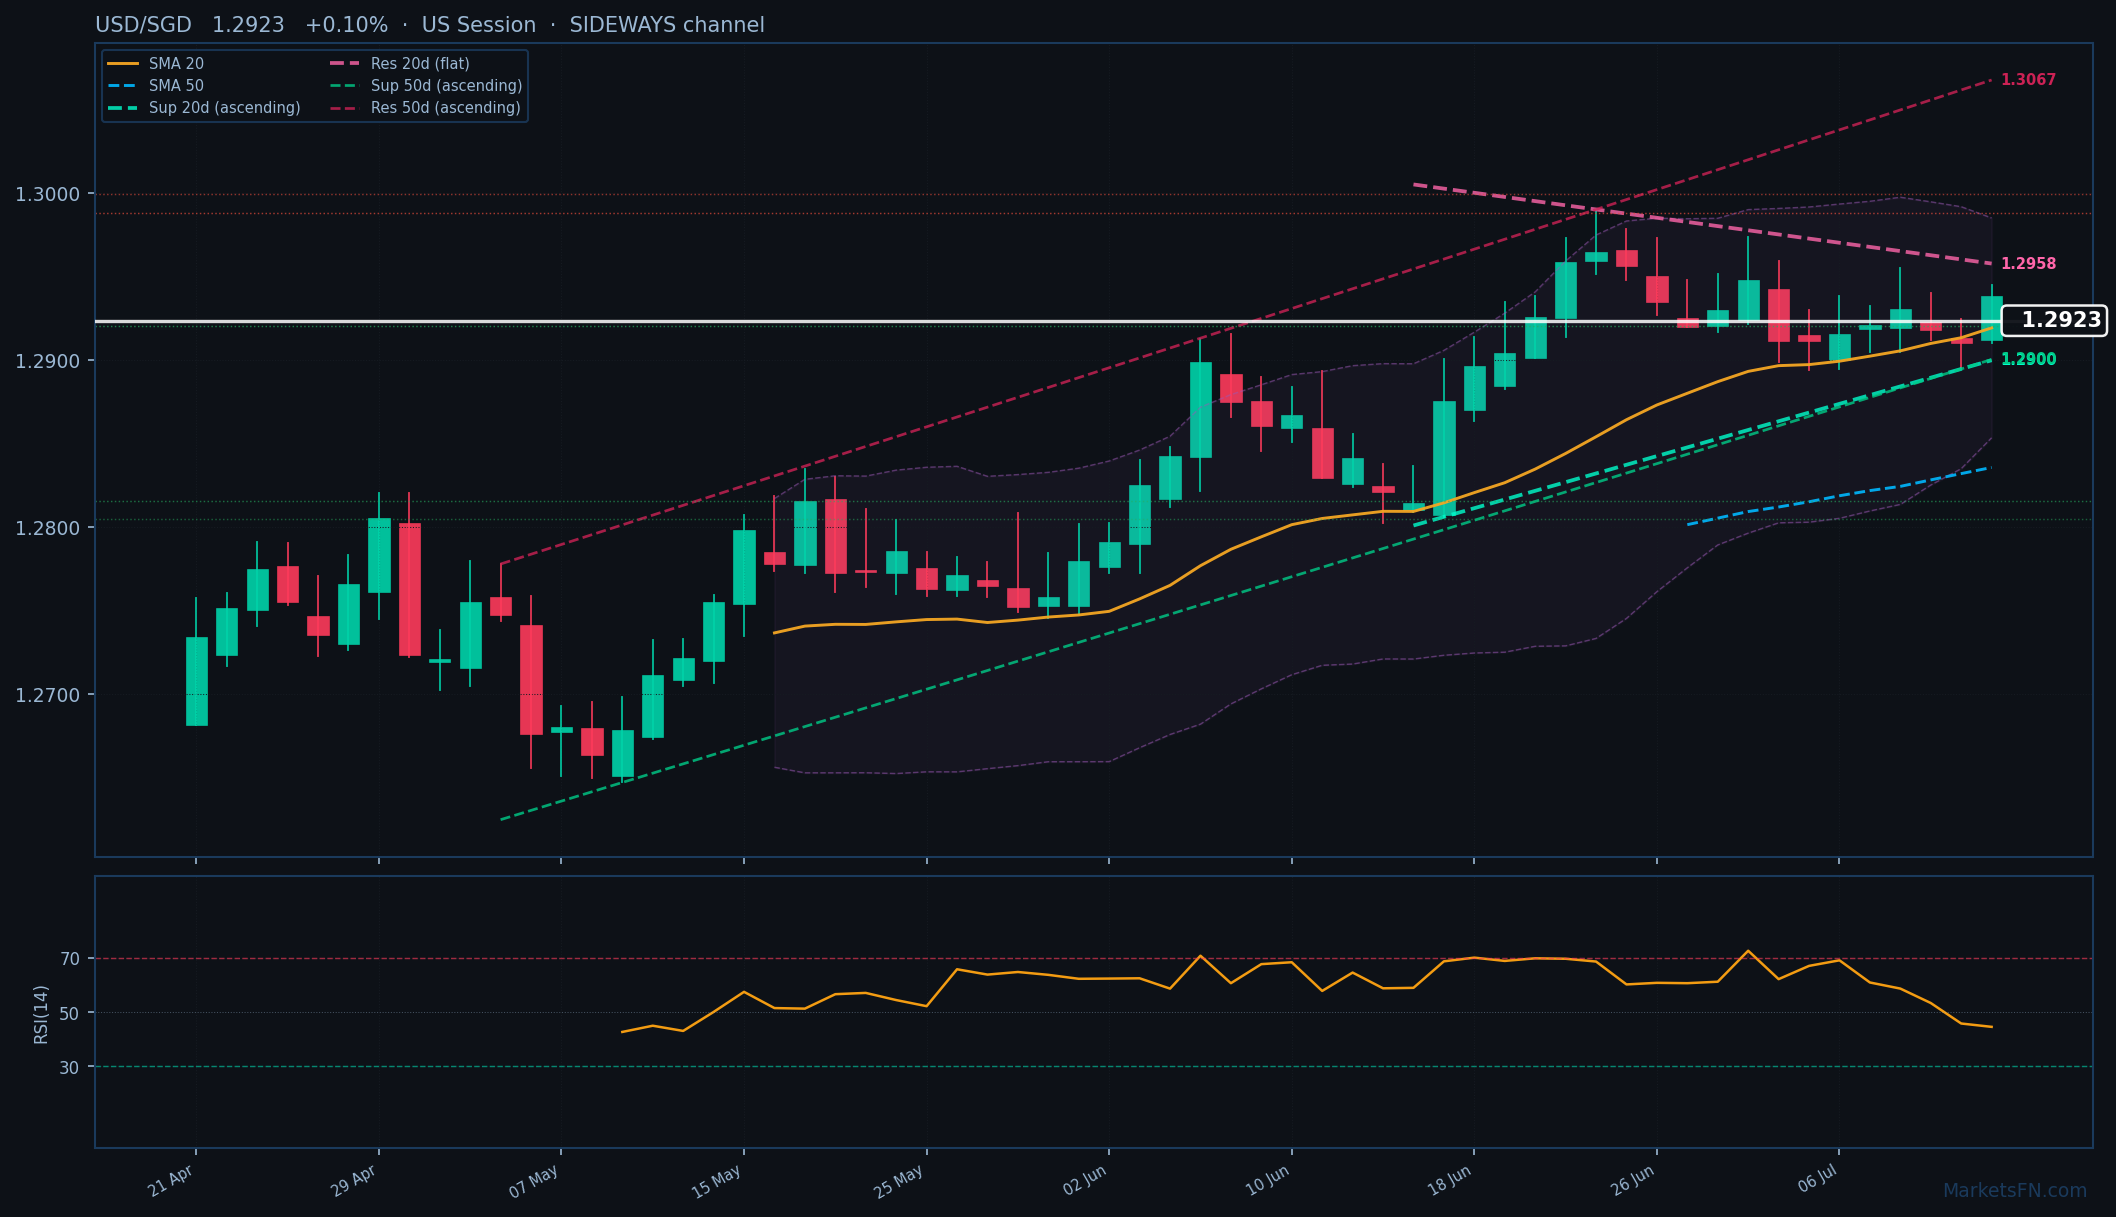
Task: Click the green 1.2900 support price label
Action: [2028, 360]
